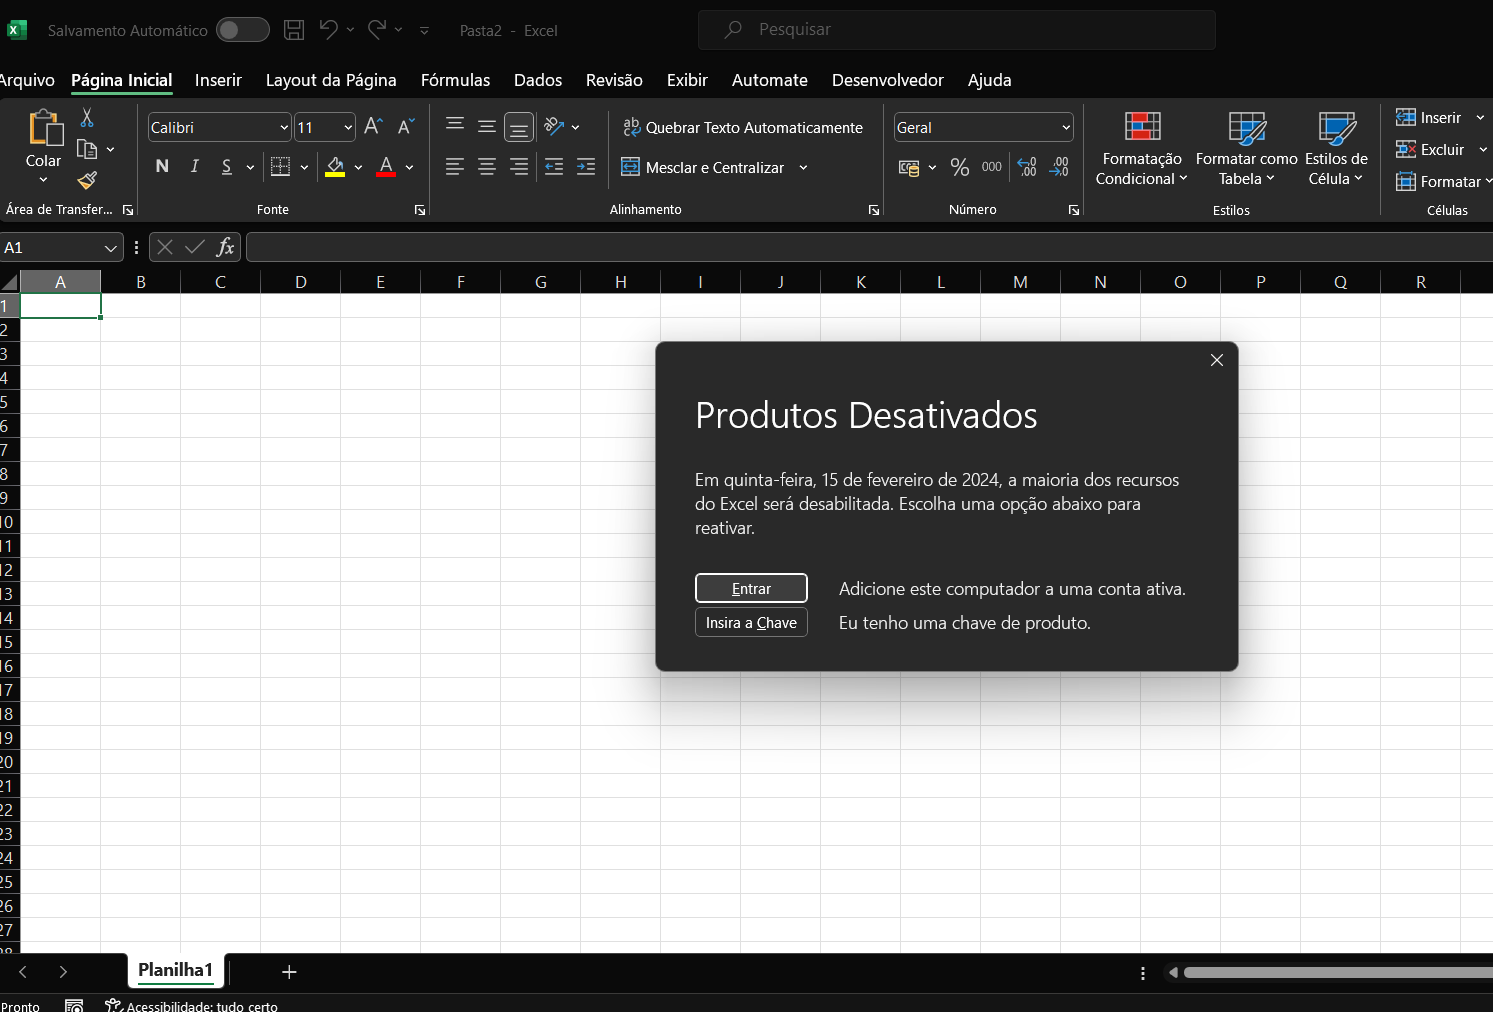
Task: Align text to the right
Action: pyautogui.click(x=519, y=167)
